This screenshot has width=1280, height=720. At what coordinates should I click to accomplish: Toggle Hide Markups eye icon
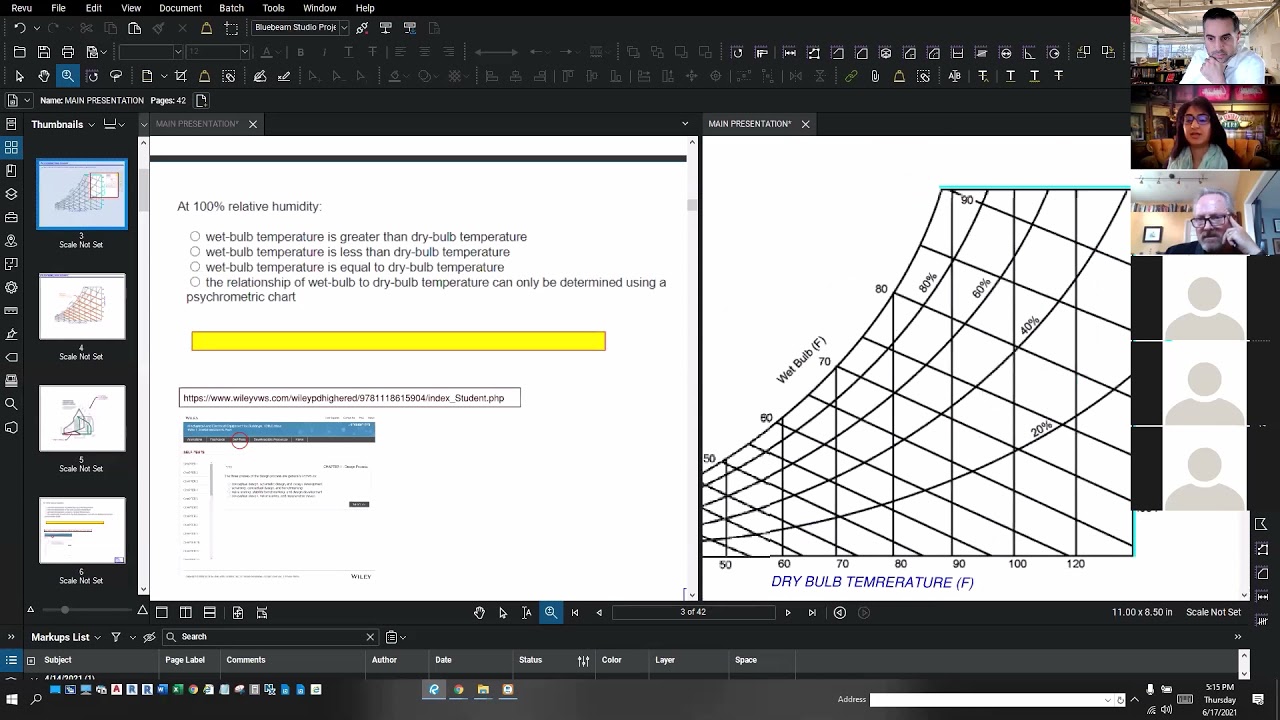coord(149,637)
